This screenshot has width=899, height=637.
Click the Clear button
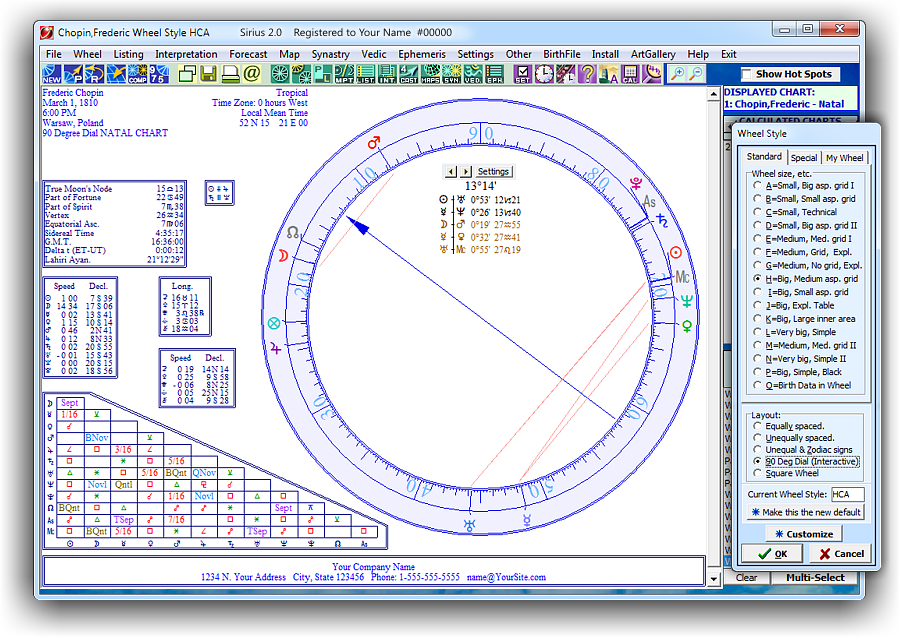coord(746,577)
